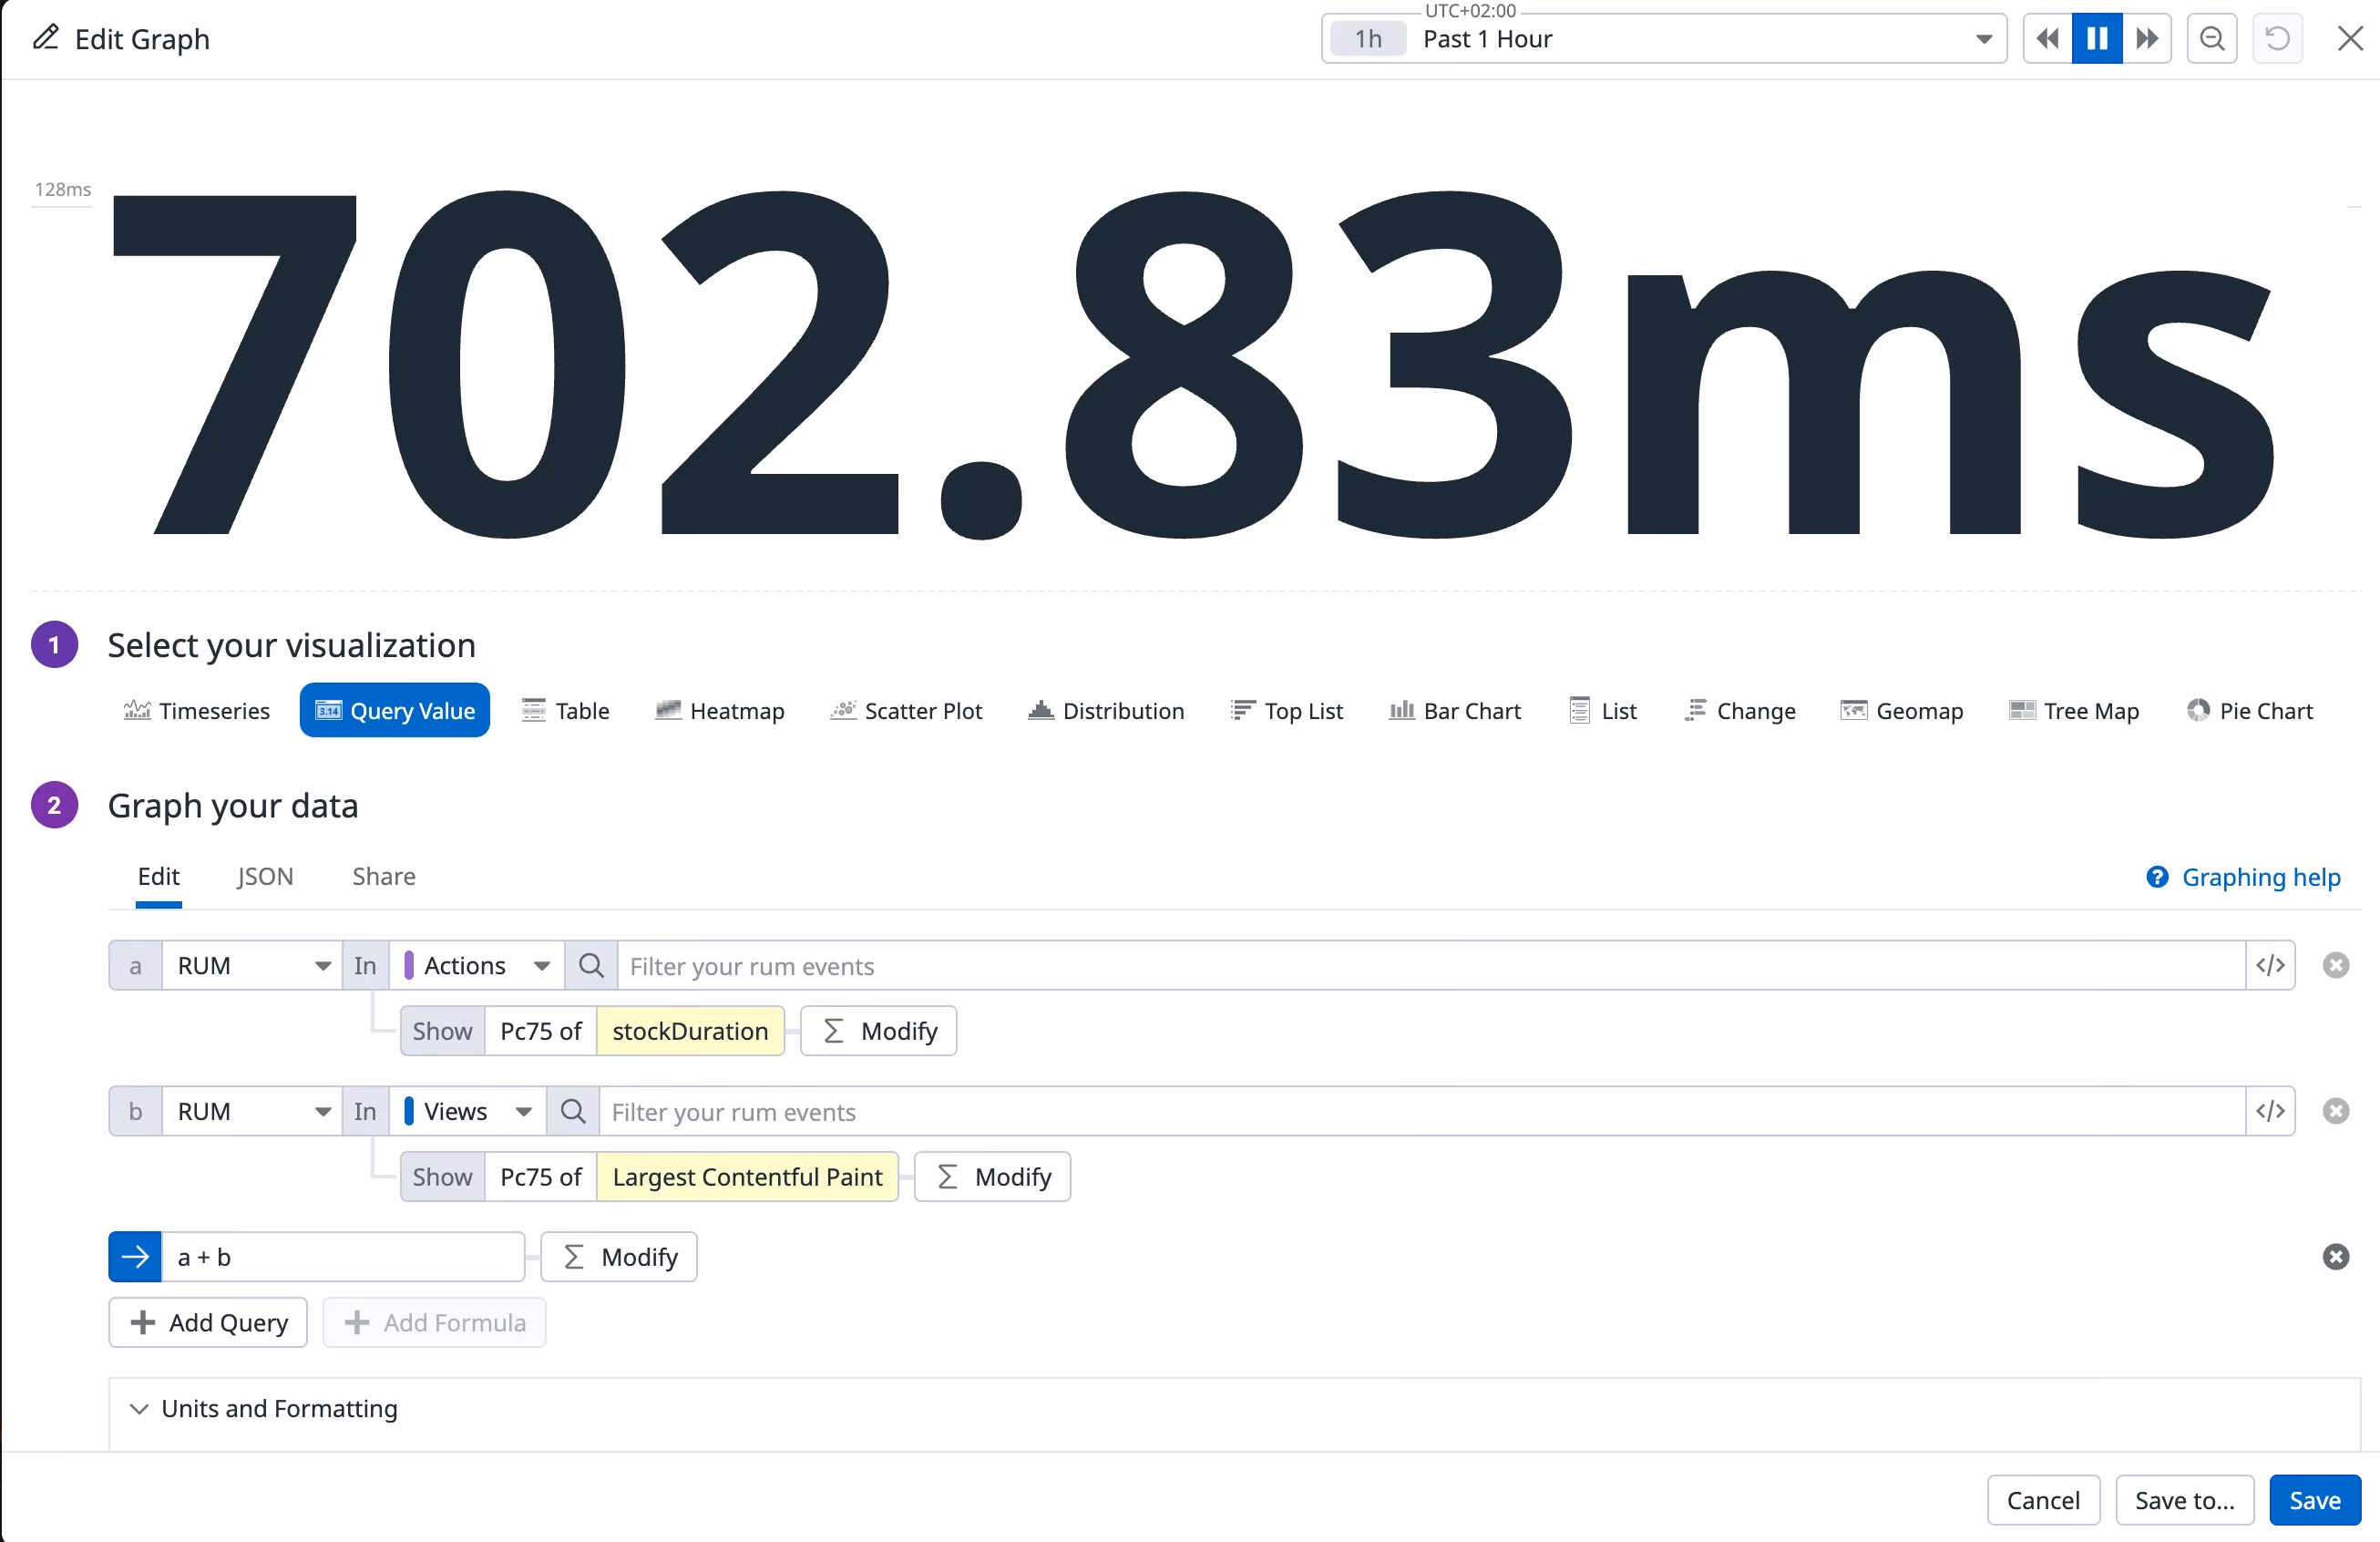Viewport: 2380px width, 1542px height.
Task: Close the Edit Graph dialog
Action: coord(2350,39)
